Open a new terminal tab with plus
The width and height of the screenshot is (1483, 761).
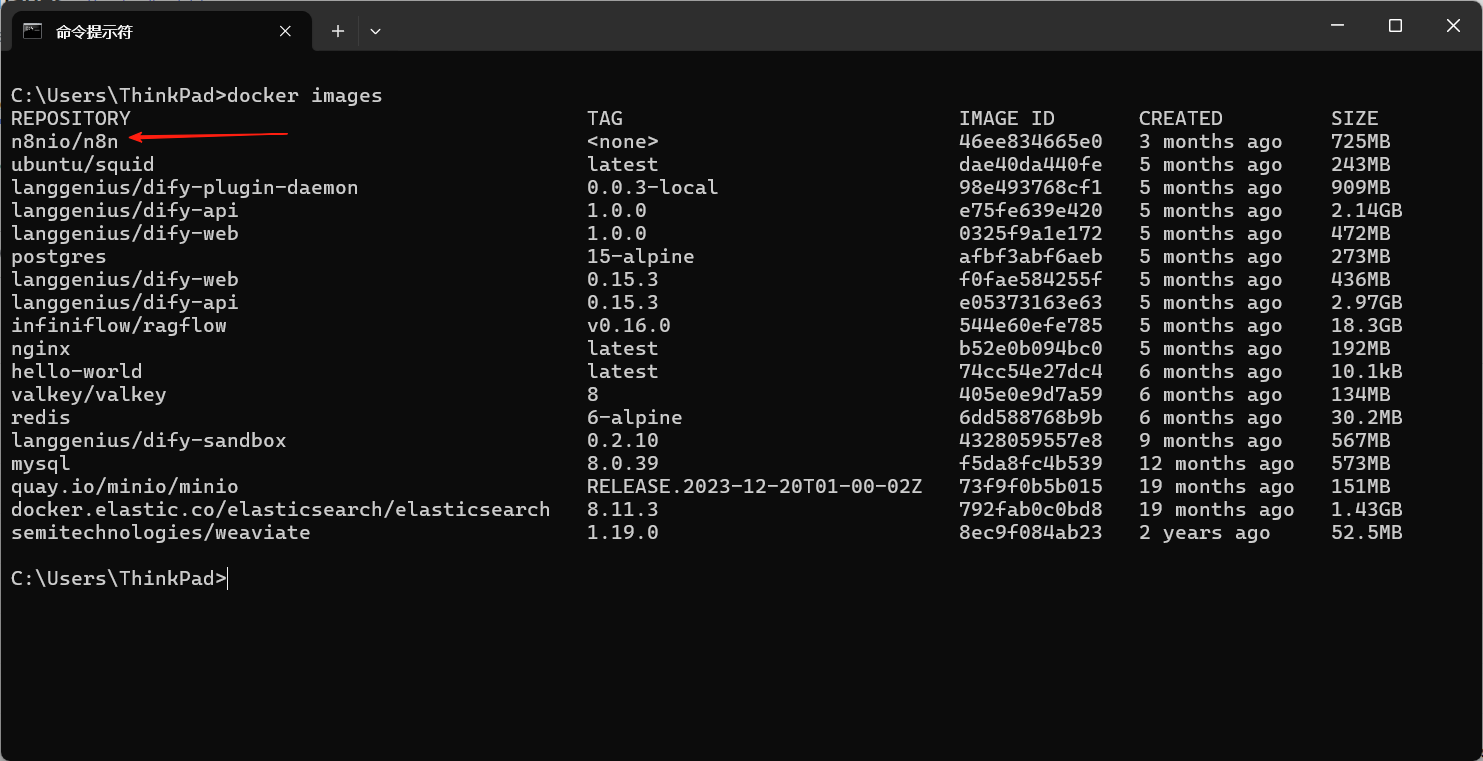338,31
